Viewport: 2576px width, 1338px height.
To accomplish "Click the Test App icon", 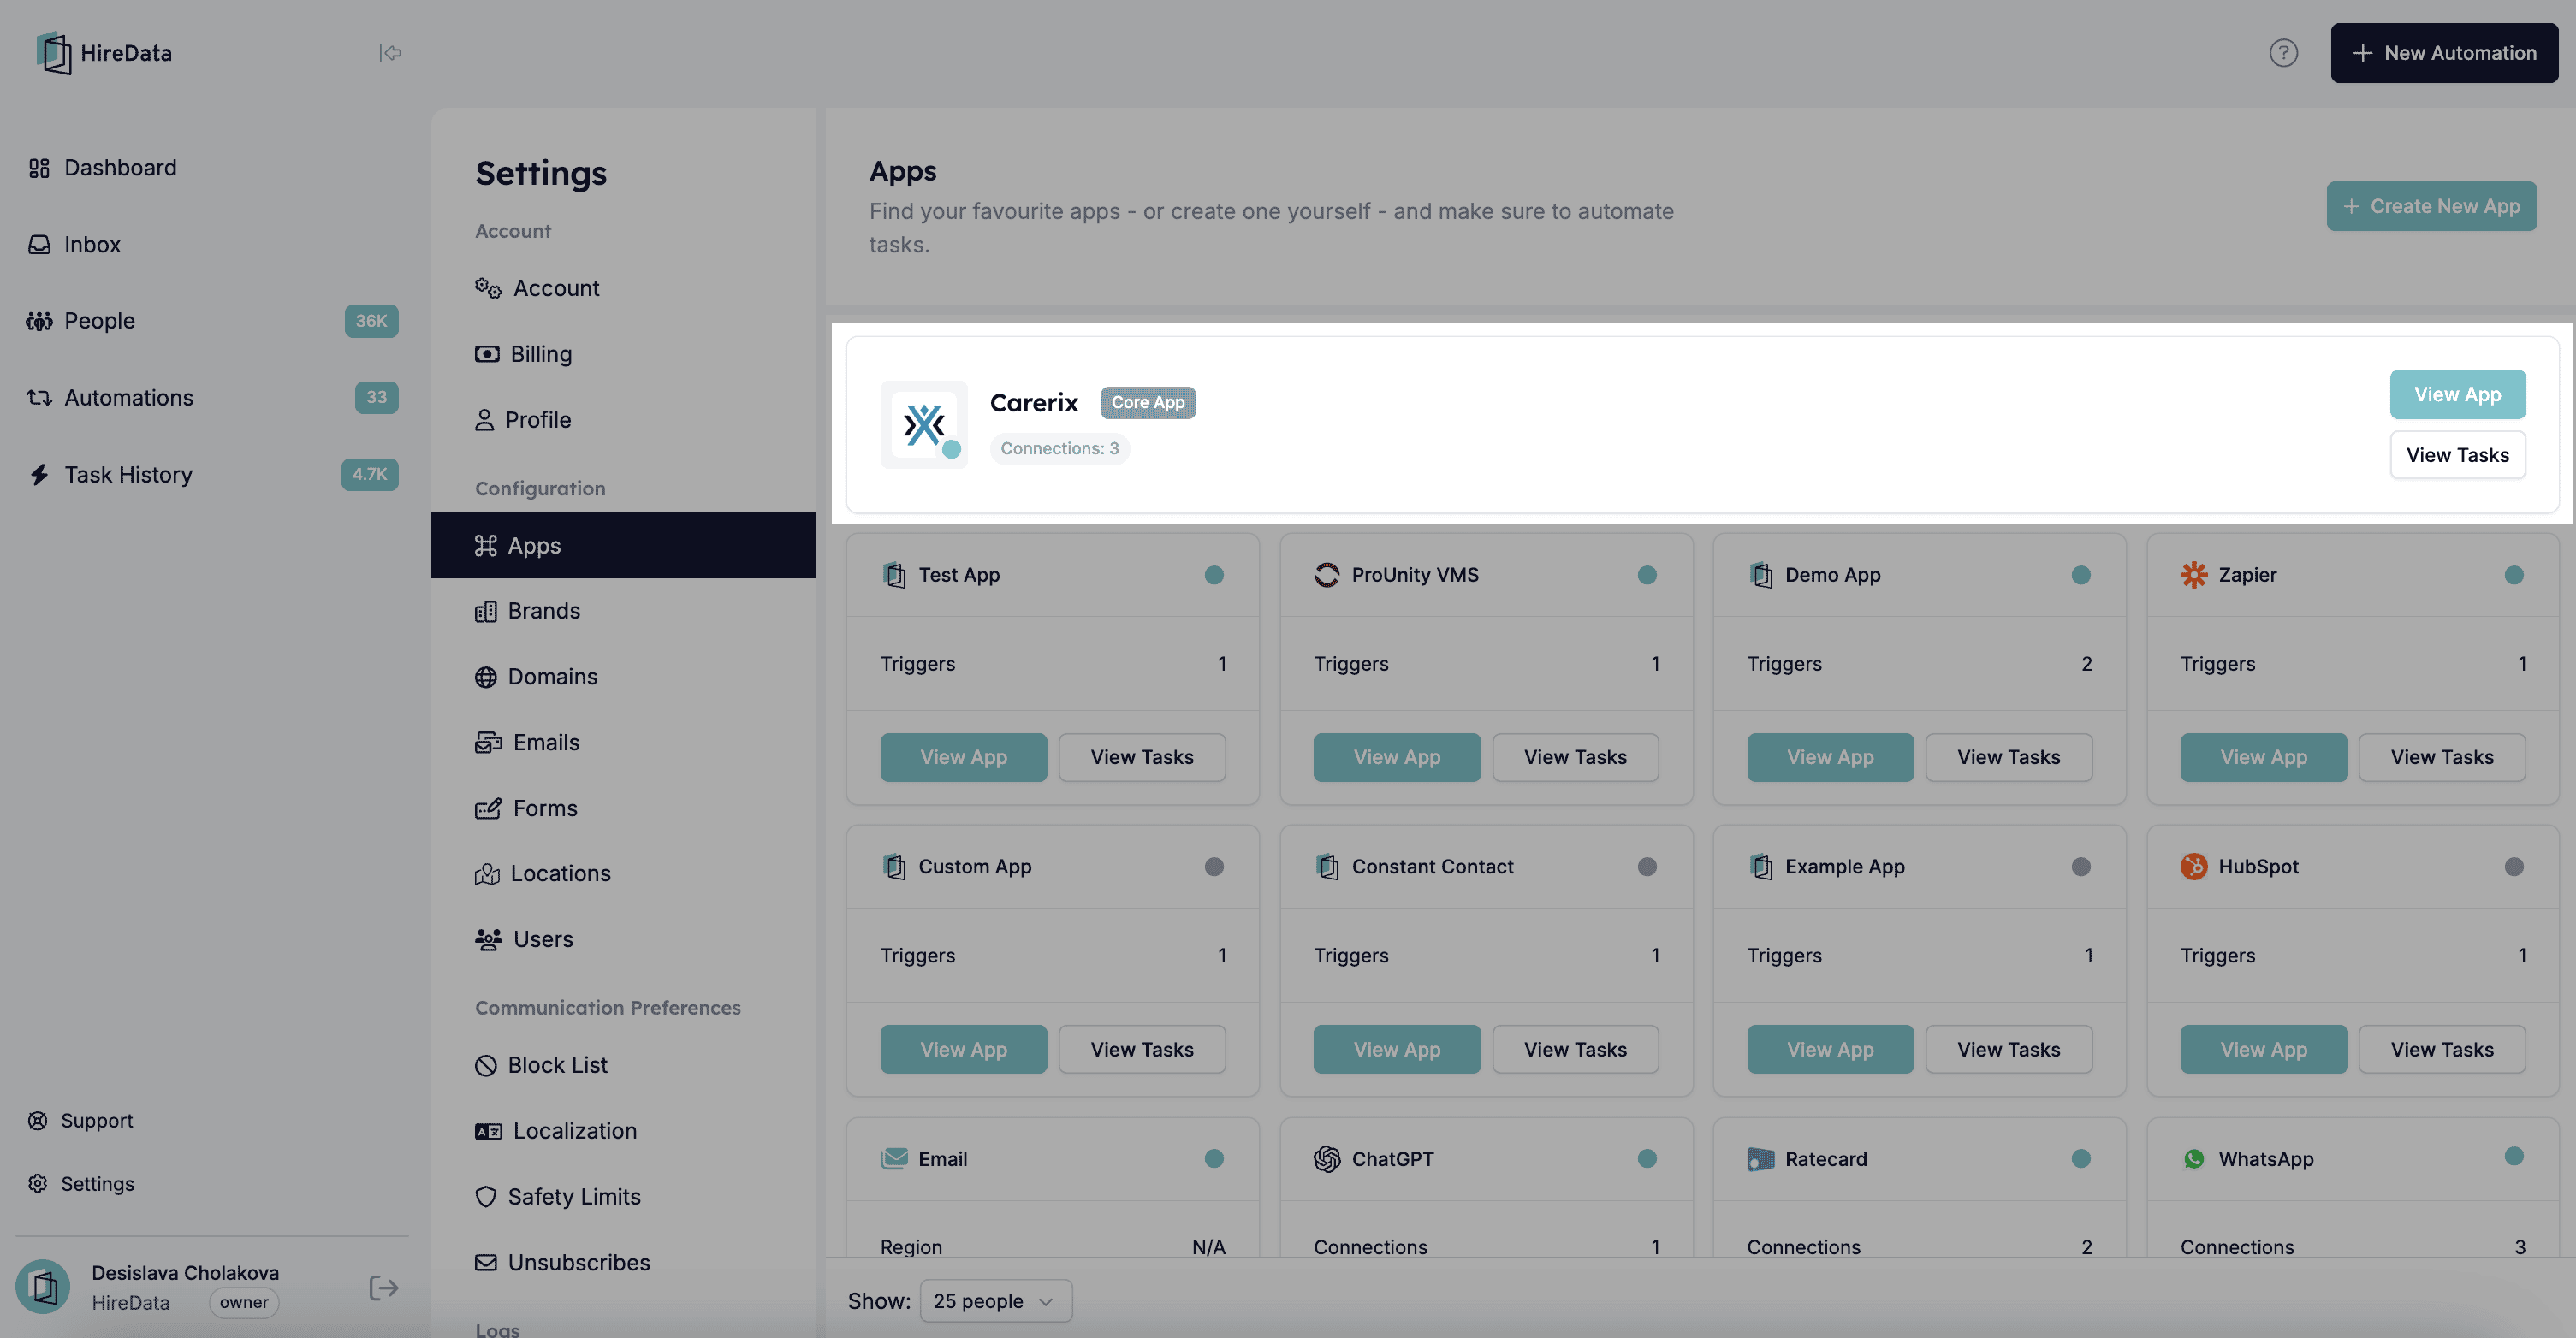I will [x=894, y=575].
